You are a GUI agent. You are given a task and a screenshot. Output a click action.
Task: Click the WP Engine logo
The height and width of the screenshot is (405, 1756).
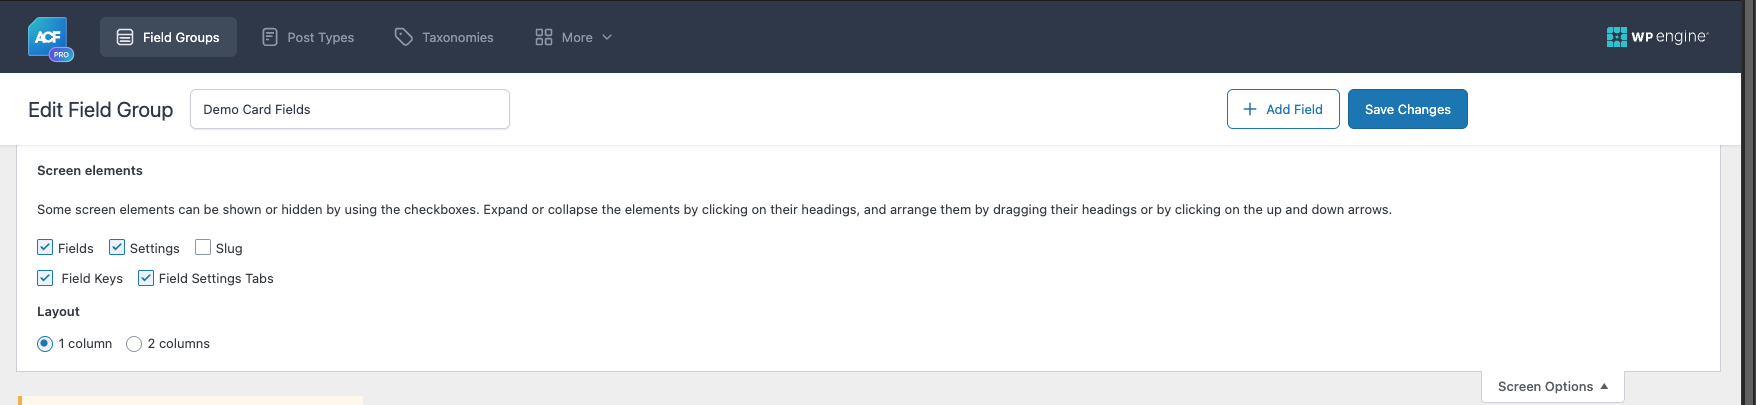click(x=1657, y=37)
